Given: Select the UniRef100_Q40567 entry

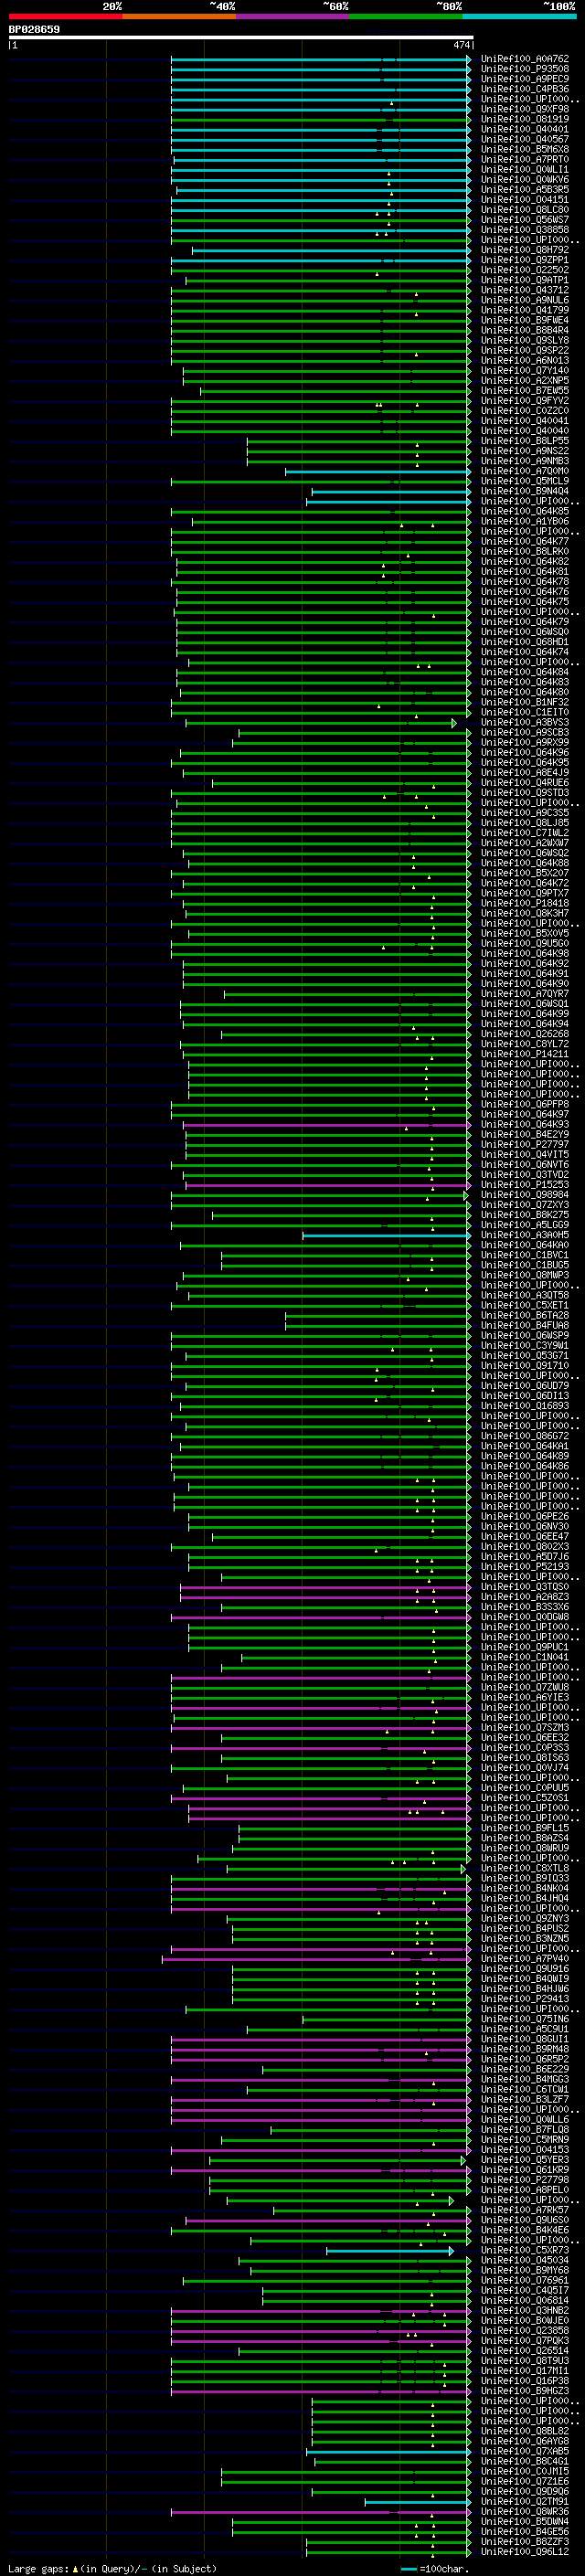Looking at the screenshot, I should point(525,139).
